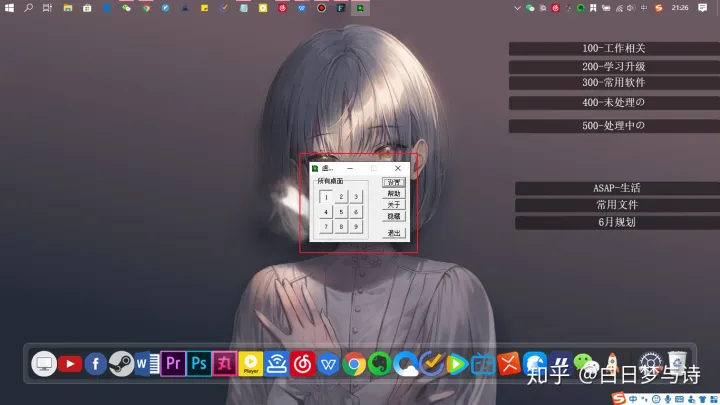Image resolution: width=720 pixels, height=405 pixels.
Task: Open the ASAP-生活 desktop group
Action: click(617, 188)
